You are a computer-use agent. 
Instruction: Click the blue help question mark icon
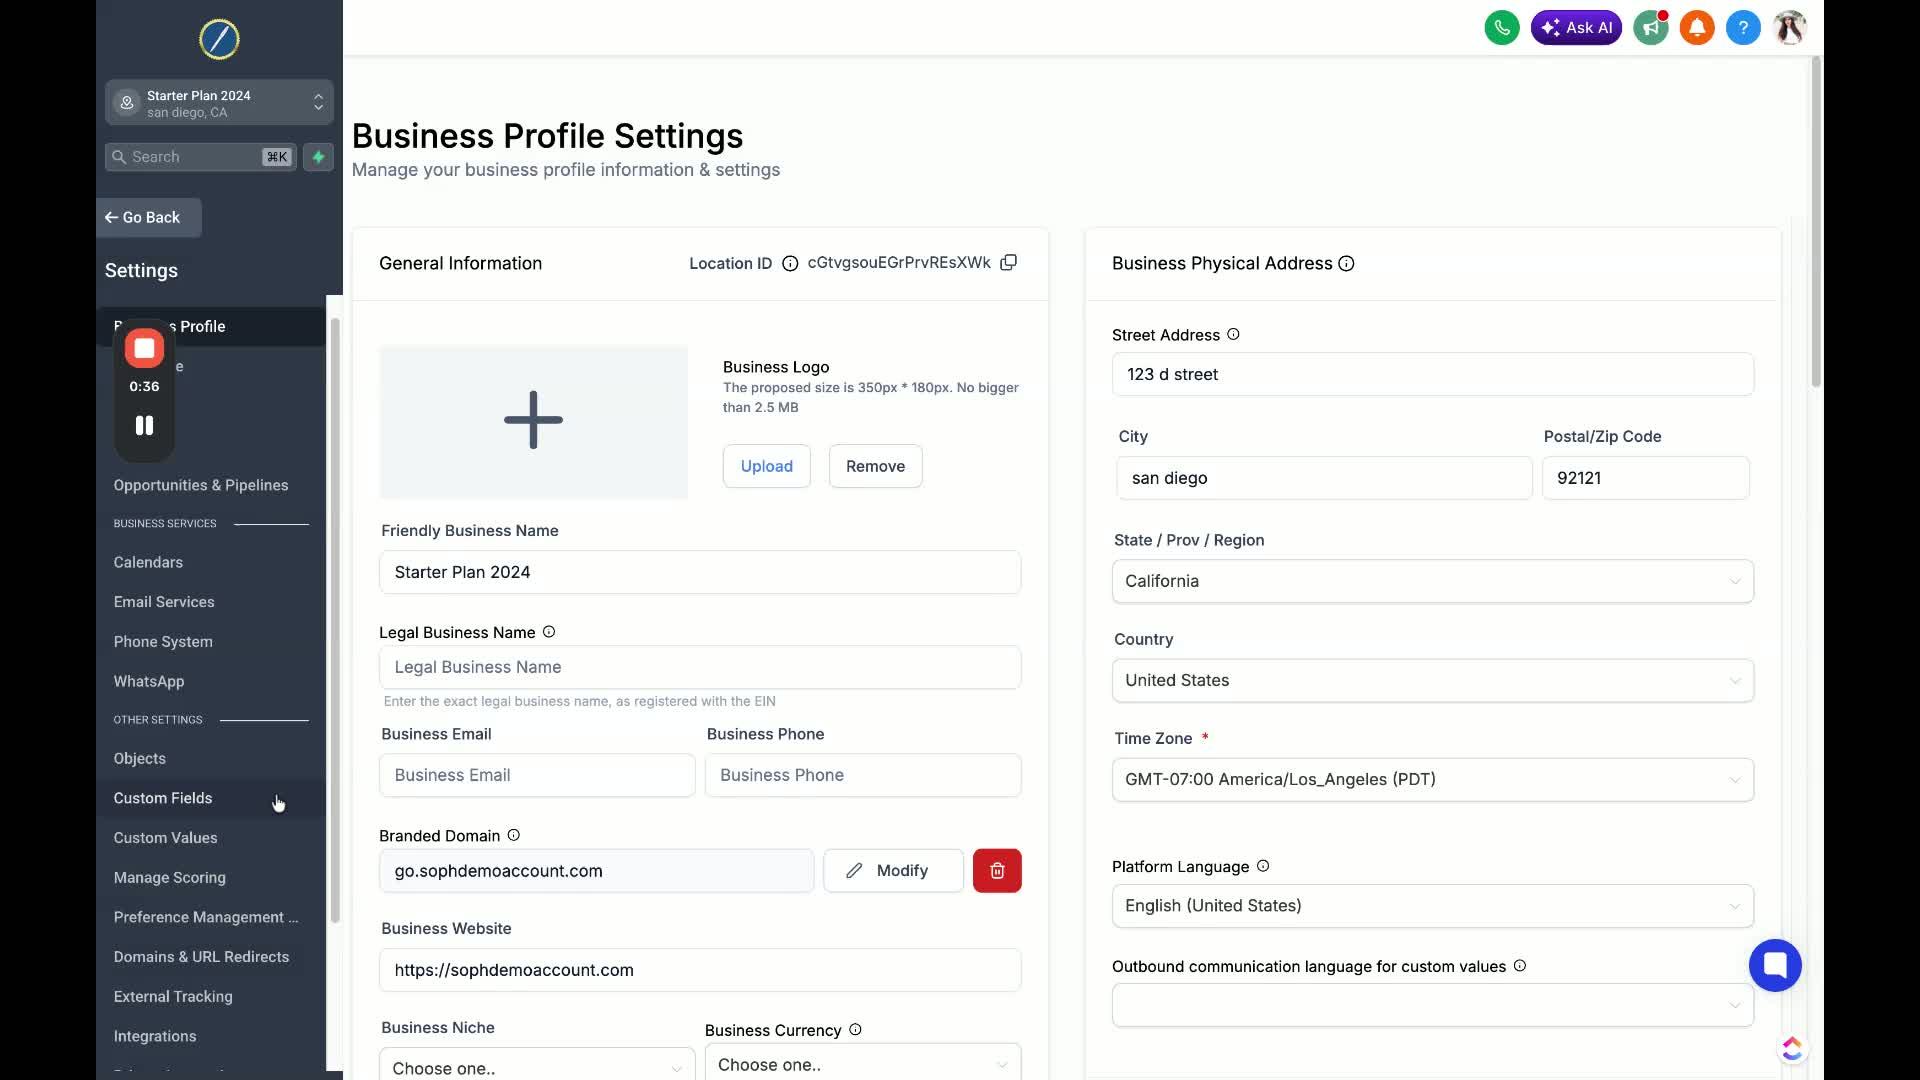[x=1743, y=28]
